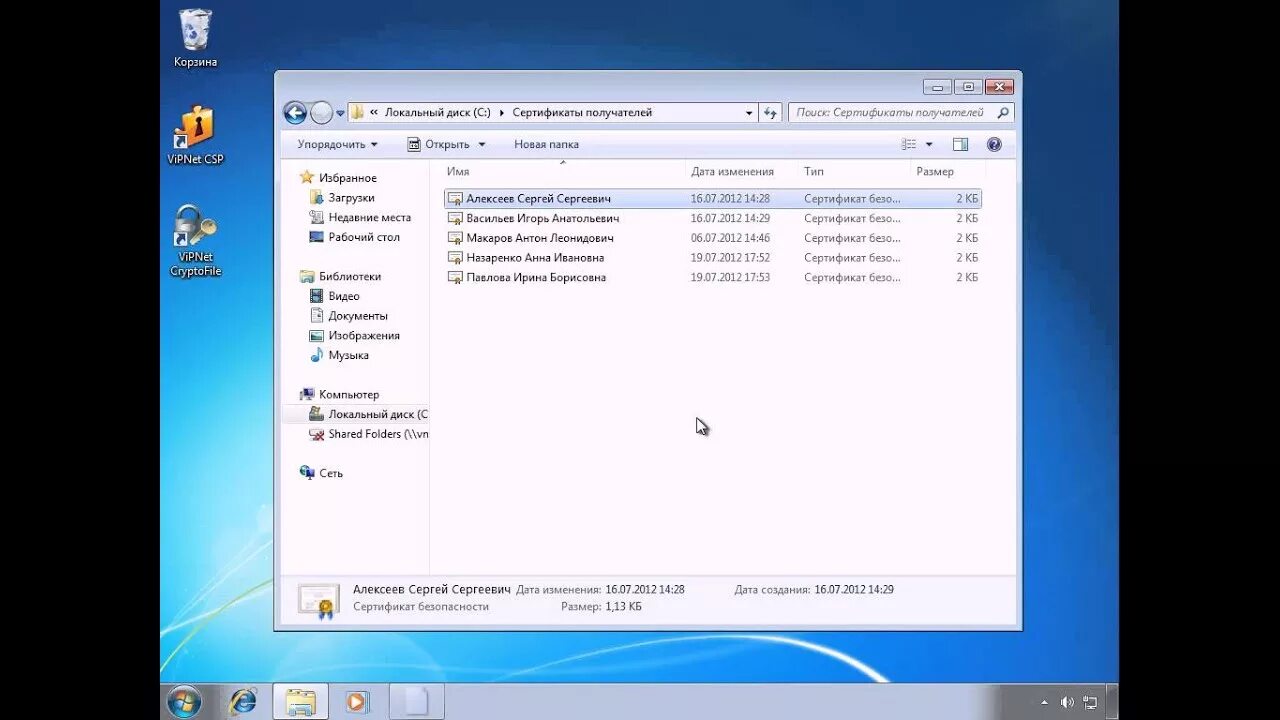Launch ViPNet CryptoFile desktop shortcut
Viewport: 1280px width, 720px height.
(195, 241)
